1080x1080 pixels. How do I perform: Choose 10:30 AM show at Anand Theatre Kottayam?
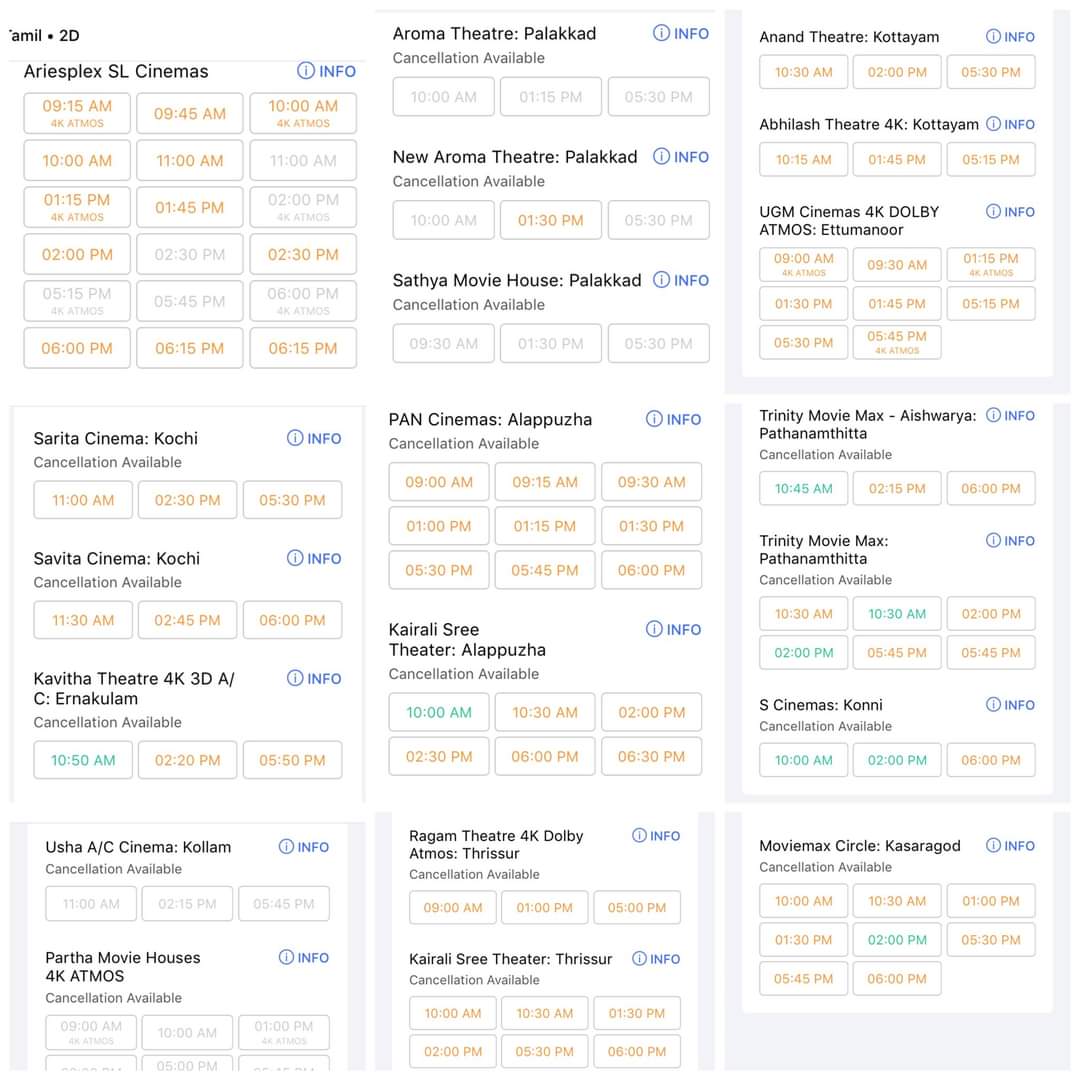coord(803,72)
